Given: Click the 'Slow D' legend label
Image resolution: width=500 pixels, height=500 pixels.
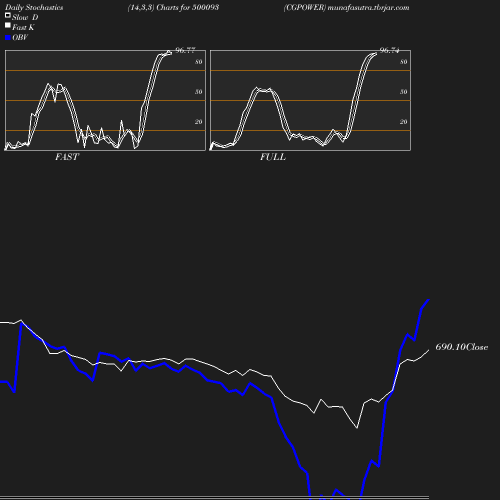Looking at the screenshot, I should [25, 17].
